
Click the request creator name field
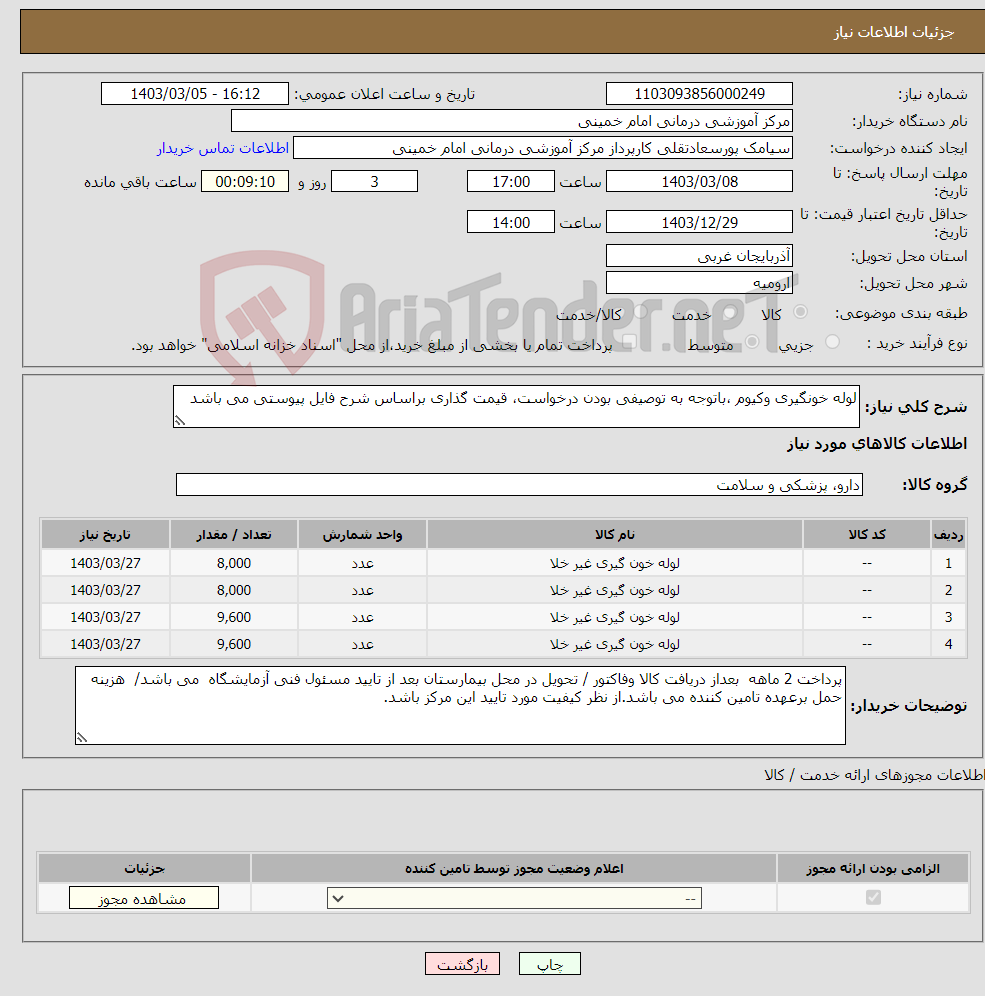pos(543,148)
